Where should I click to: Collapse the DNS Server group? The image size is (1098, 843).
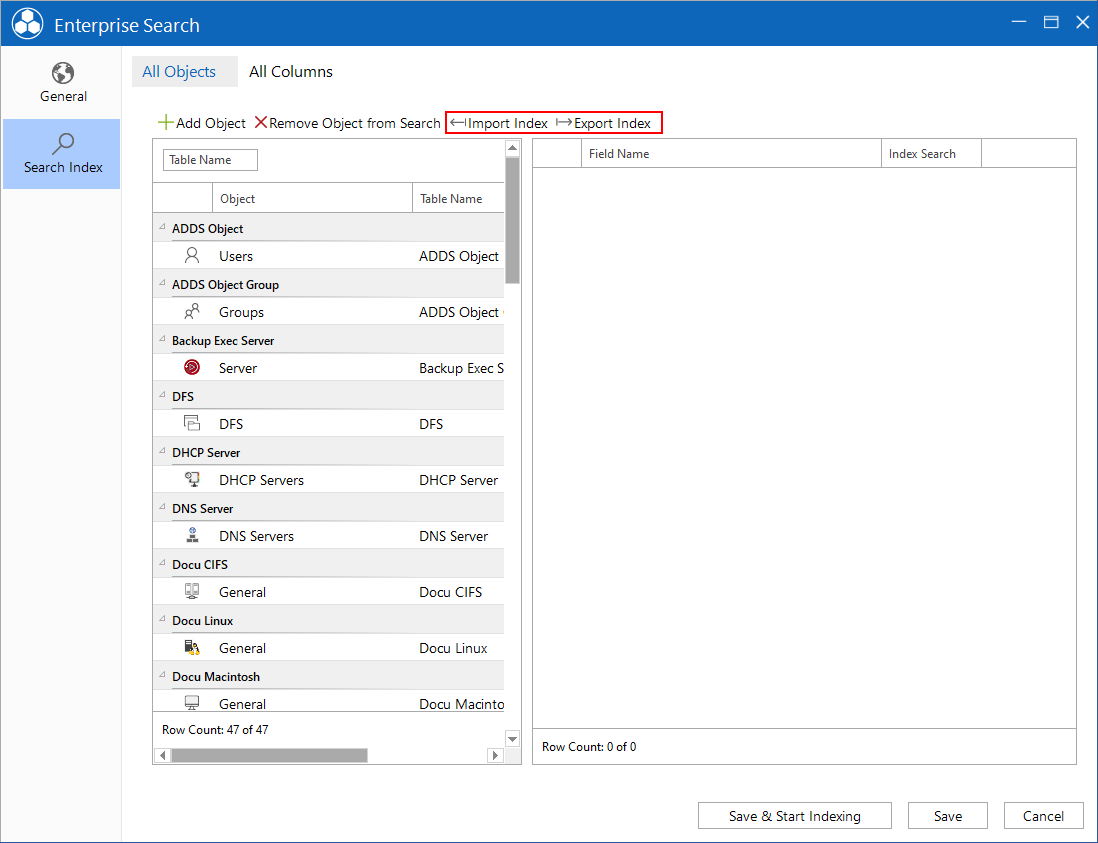click(162, 508)
